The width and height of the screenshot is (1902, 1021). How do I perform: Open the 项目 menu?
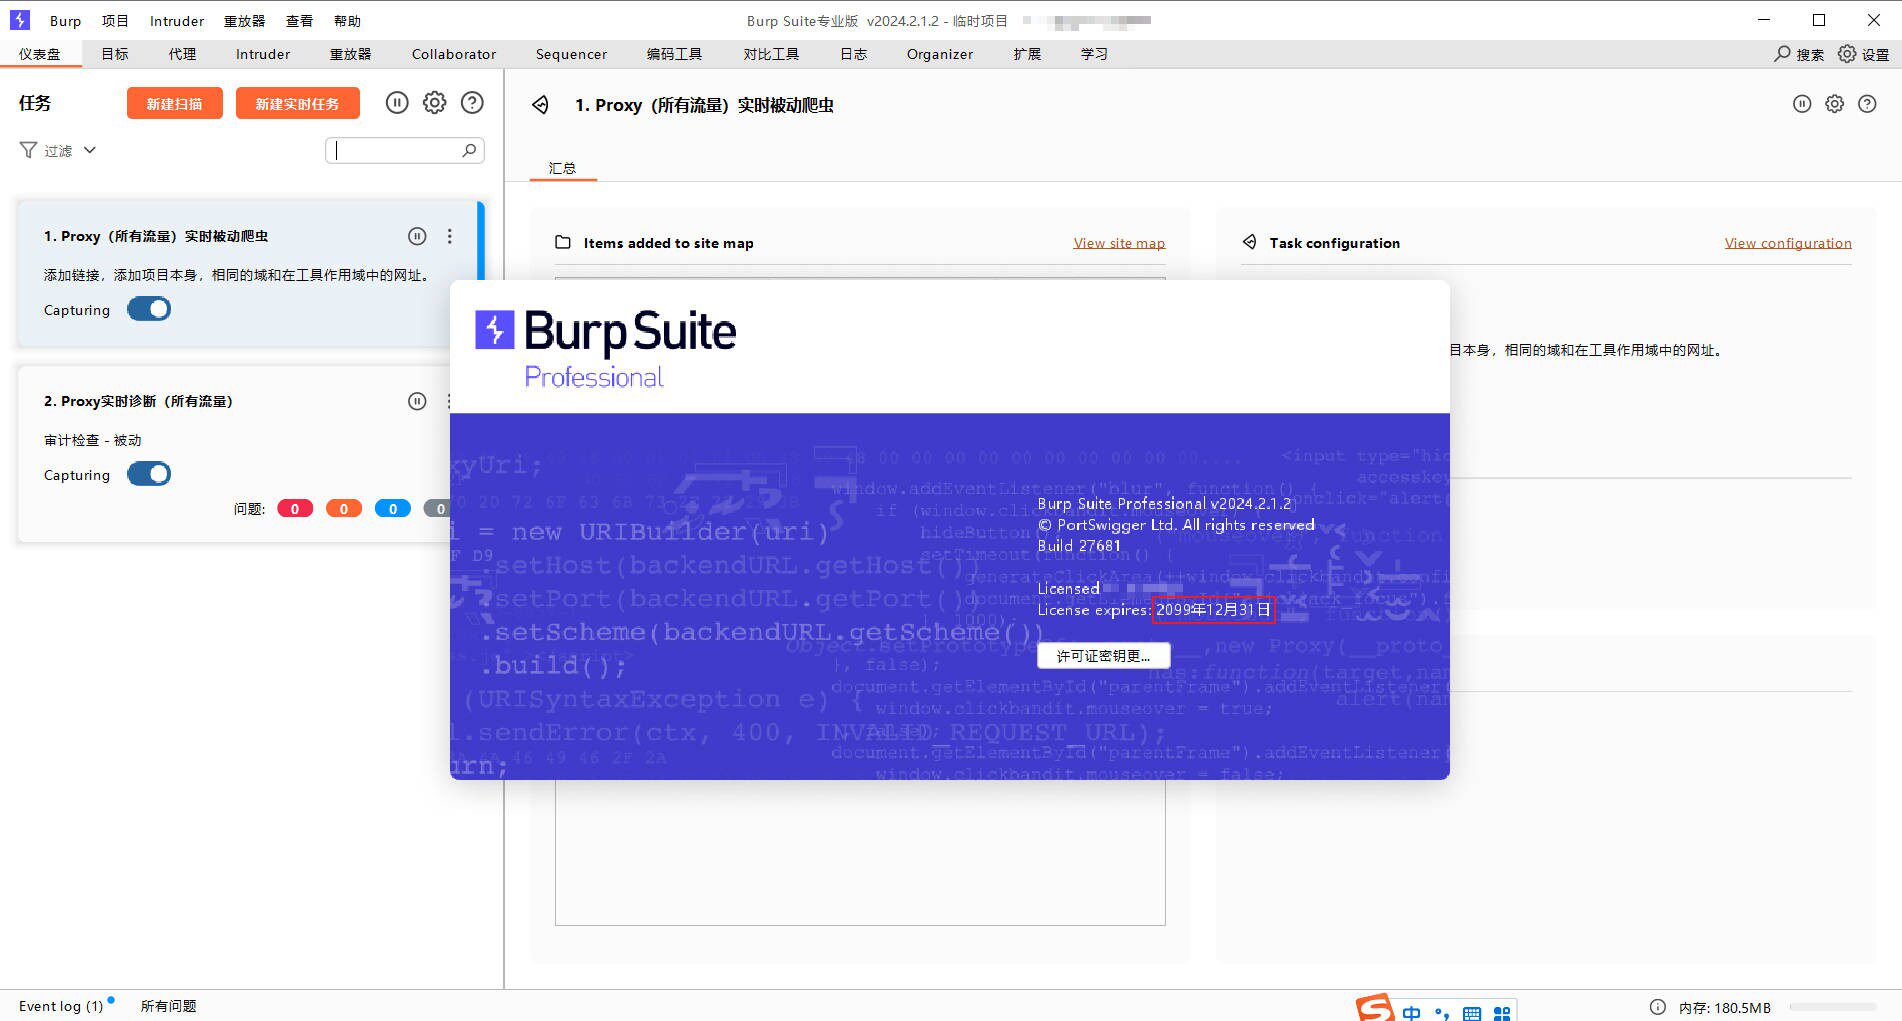click(x=115, y=21)
